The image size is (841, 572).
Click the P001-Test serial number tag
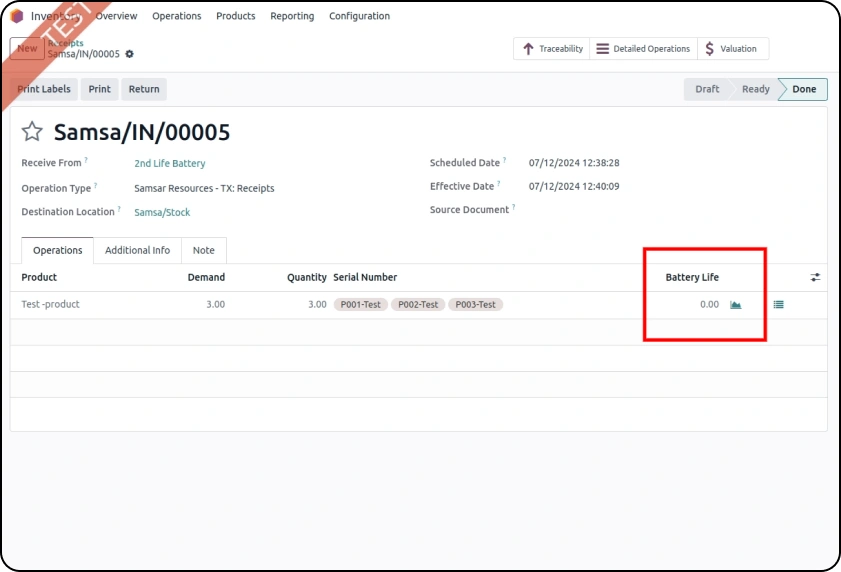360,304
